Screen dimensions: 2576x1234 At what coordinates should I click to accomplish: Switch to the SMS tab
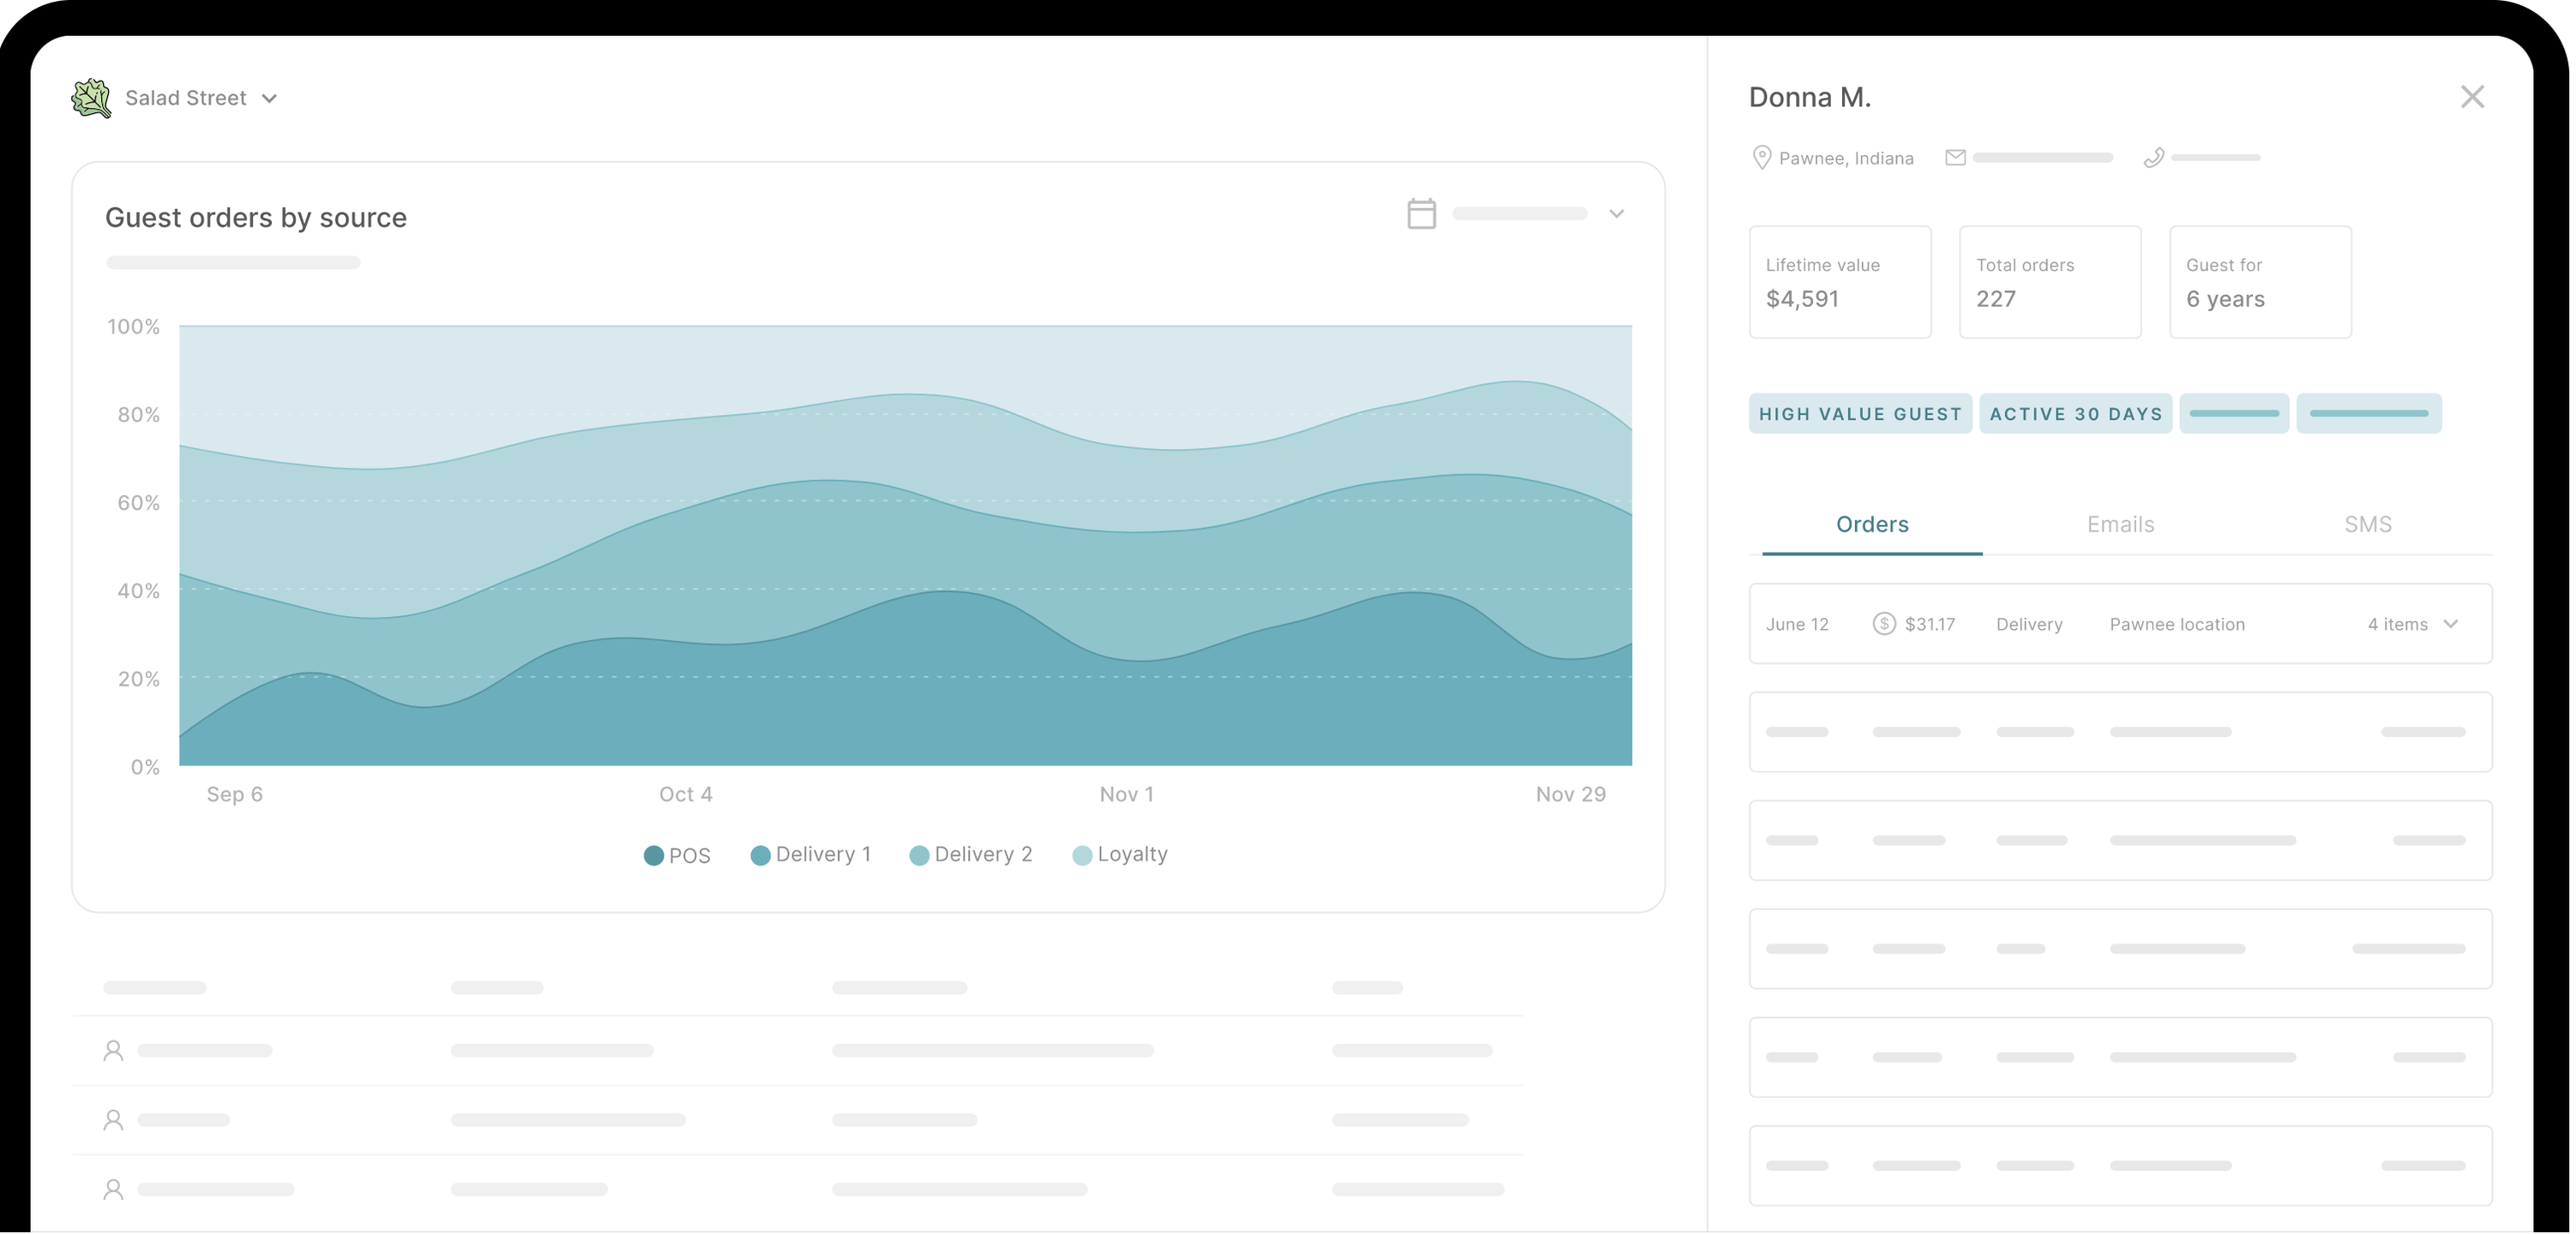(2367, 524)
